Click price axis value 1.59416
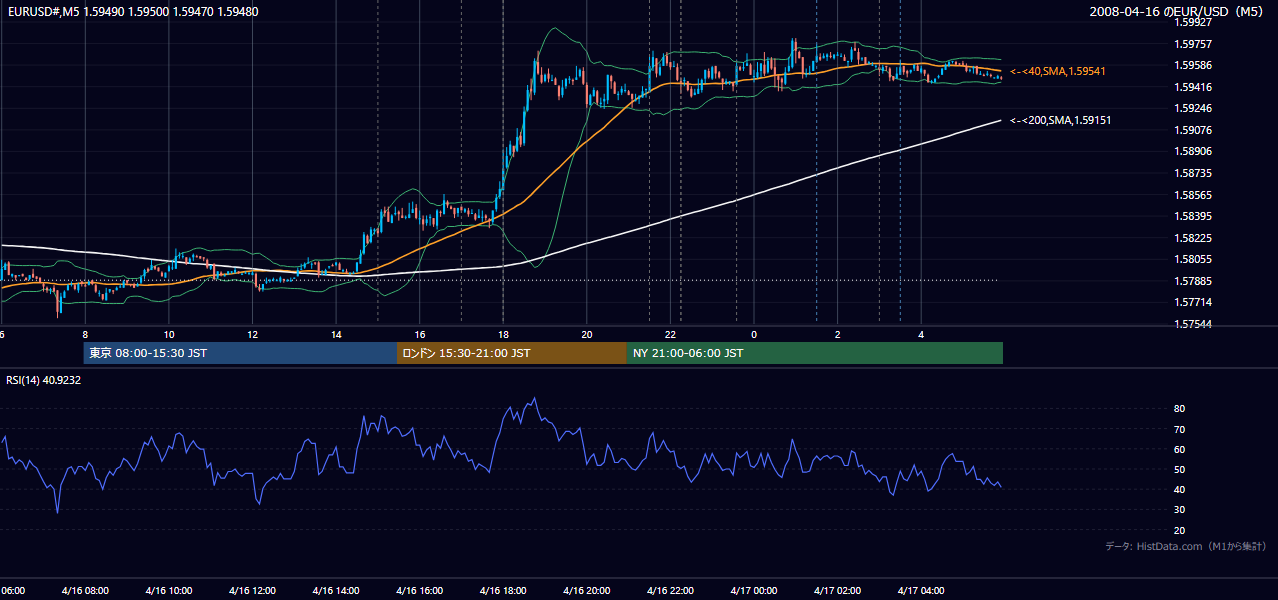1278x600 pixels. pos(1192,87)
